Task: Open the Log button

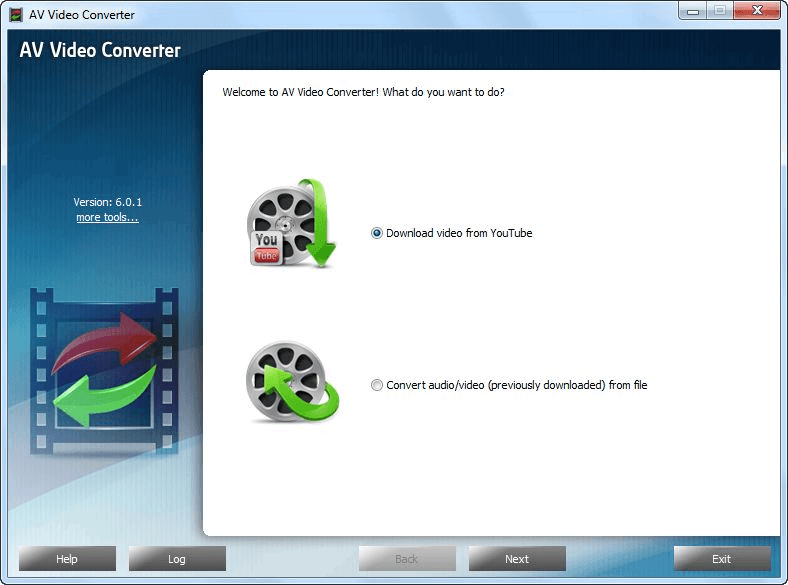Action: (177, 559)
